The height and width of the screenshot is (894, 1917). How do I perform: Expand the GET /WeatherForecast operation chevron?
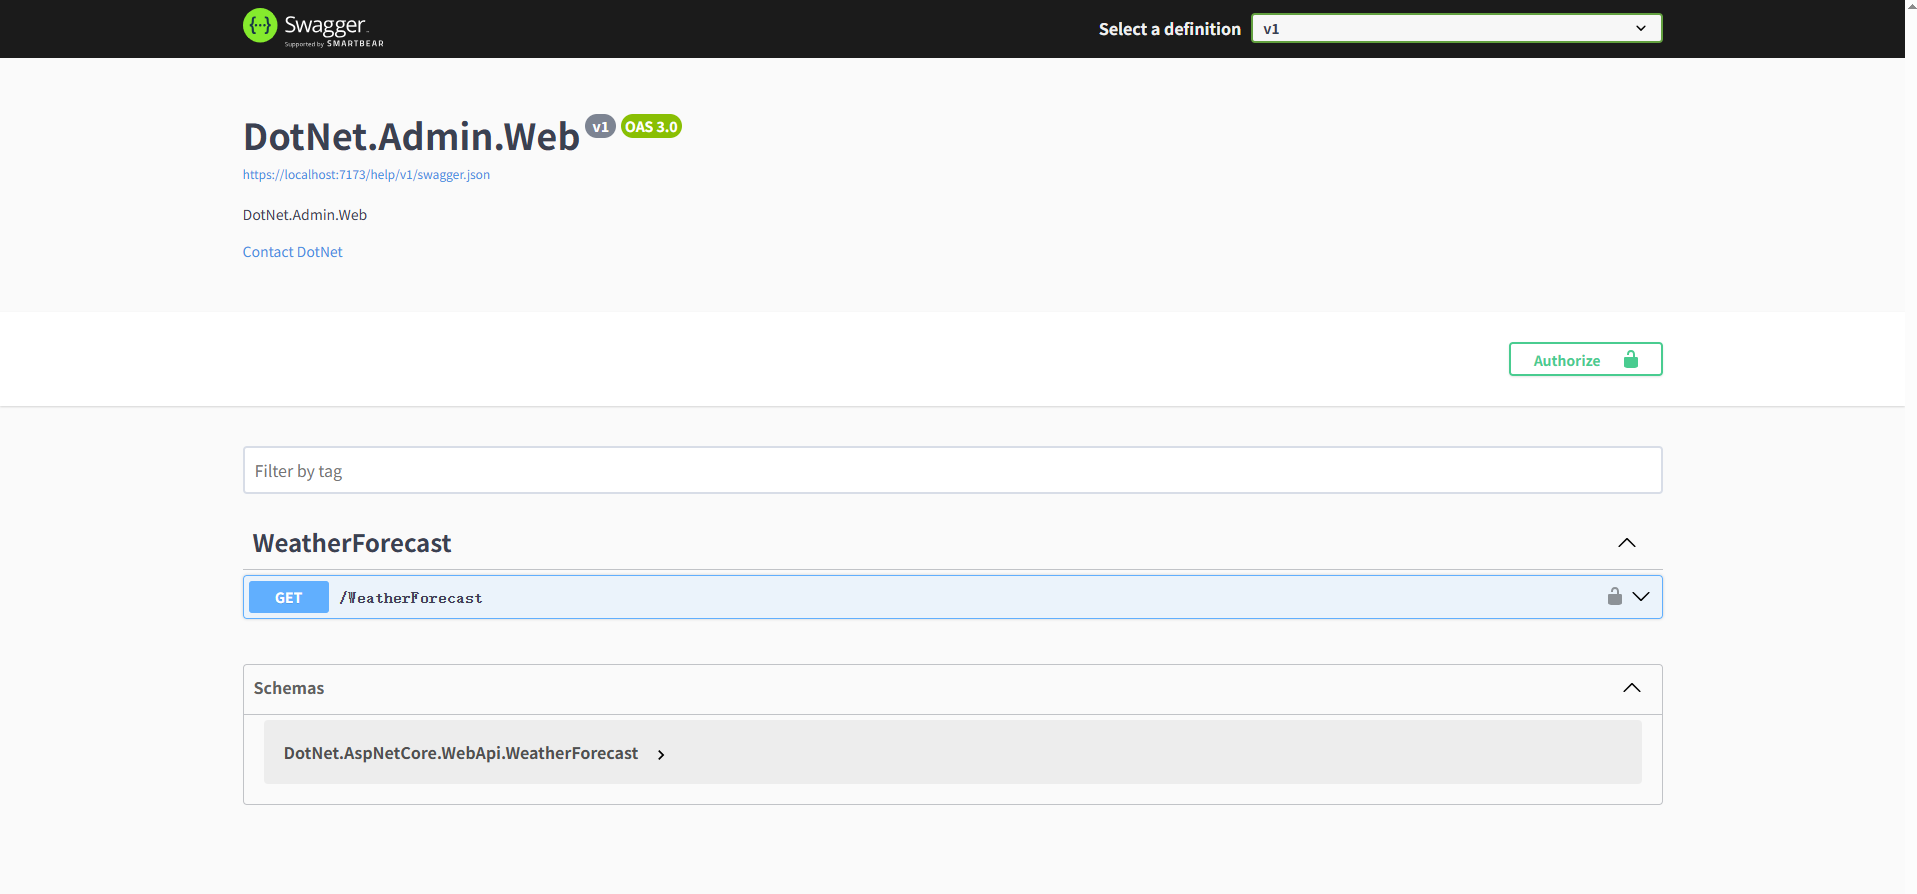pyautogui.click(x=1641, y=597)
